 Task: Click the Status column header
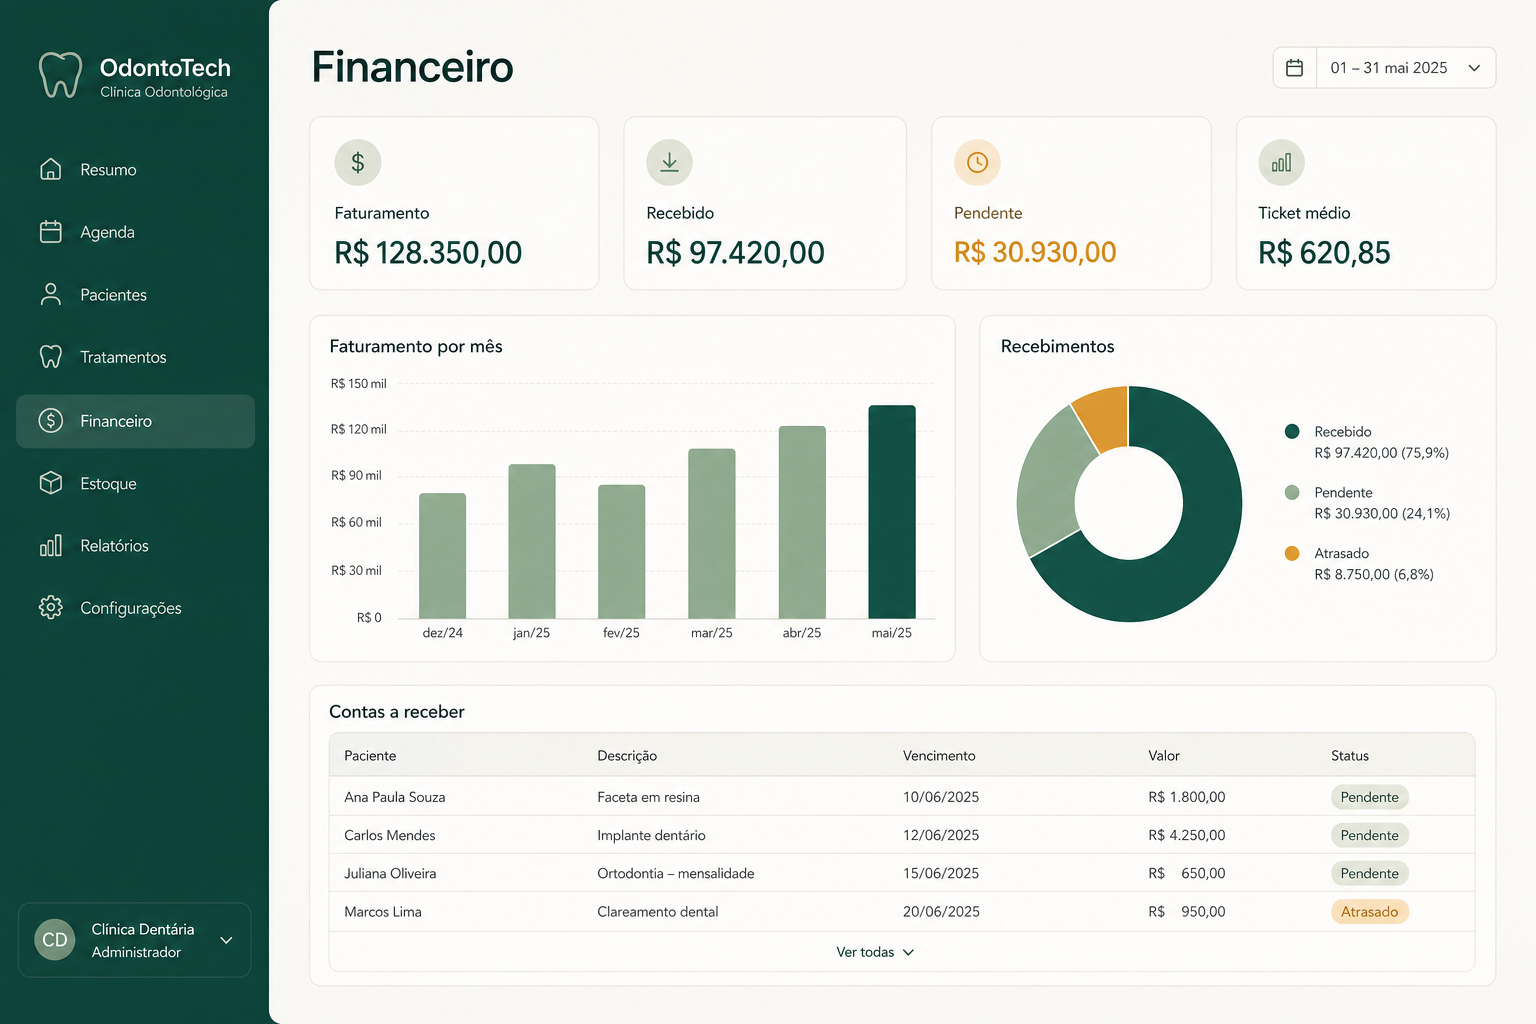pyautogui.click(x=1350, y=756)
